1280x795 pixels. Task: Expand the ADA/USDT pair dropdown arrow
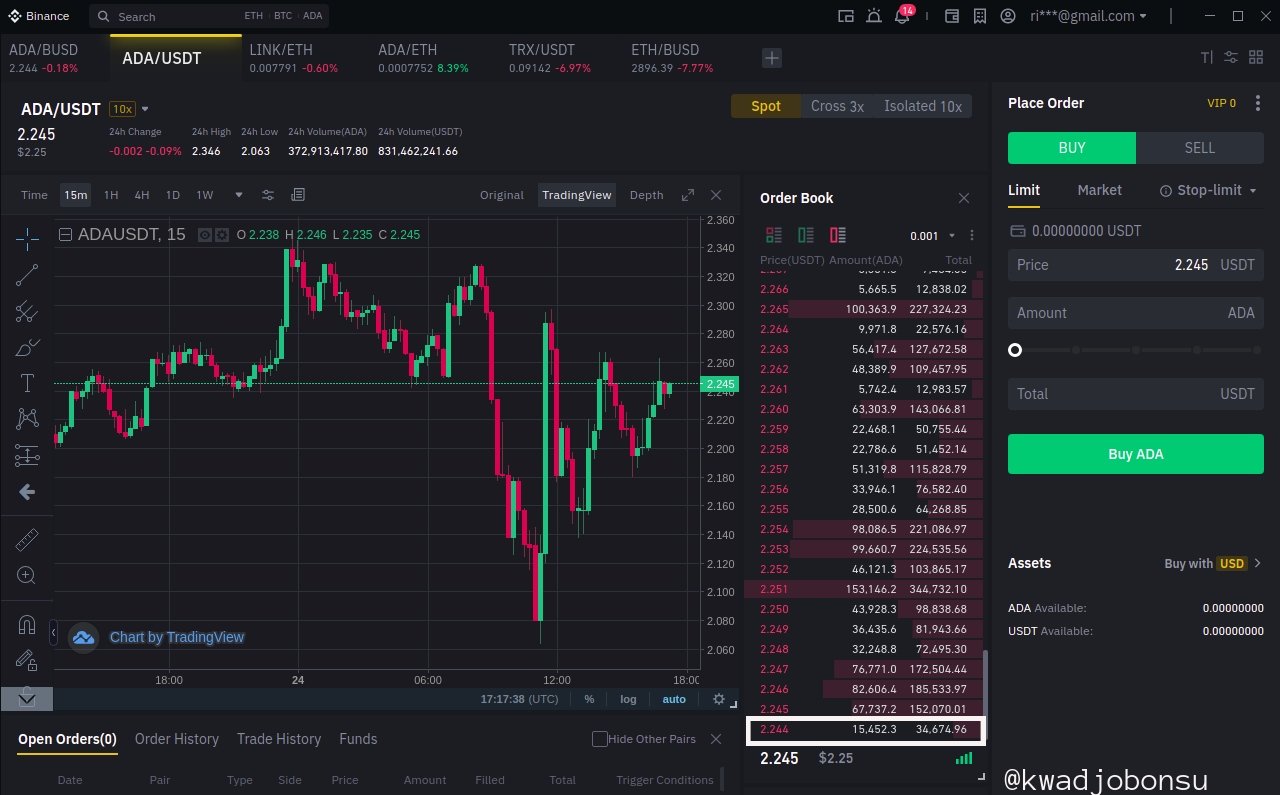click(x=146, y=109)
